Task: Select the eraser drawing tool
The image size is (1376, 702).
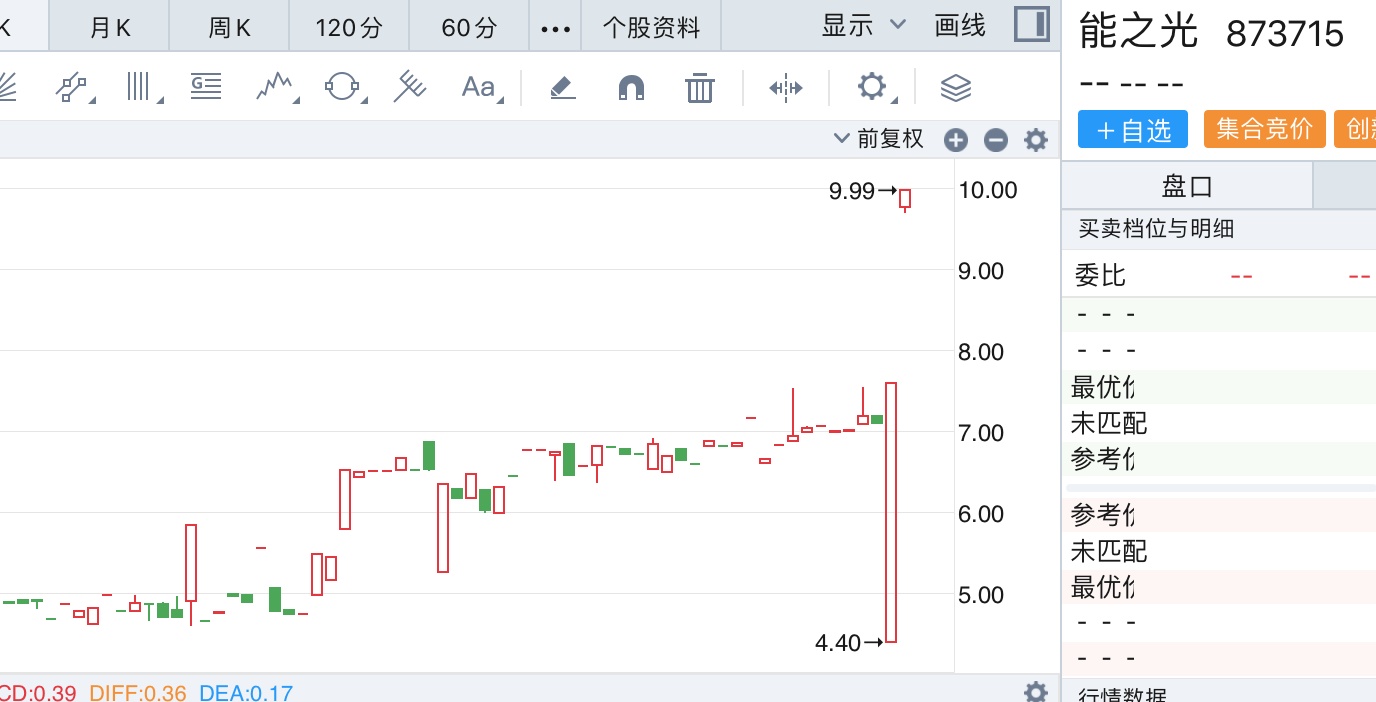Action: point(563,88)
